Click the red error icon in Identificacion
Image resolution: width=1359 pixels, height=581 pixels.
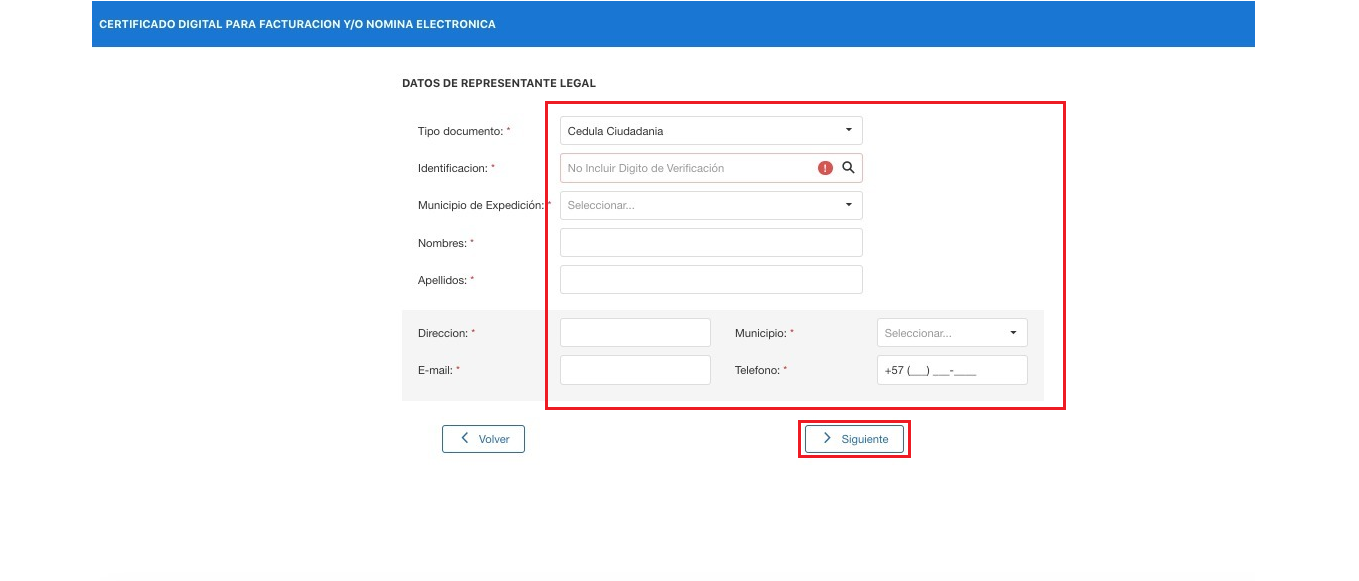tap(825, 168)
